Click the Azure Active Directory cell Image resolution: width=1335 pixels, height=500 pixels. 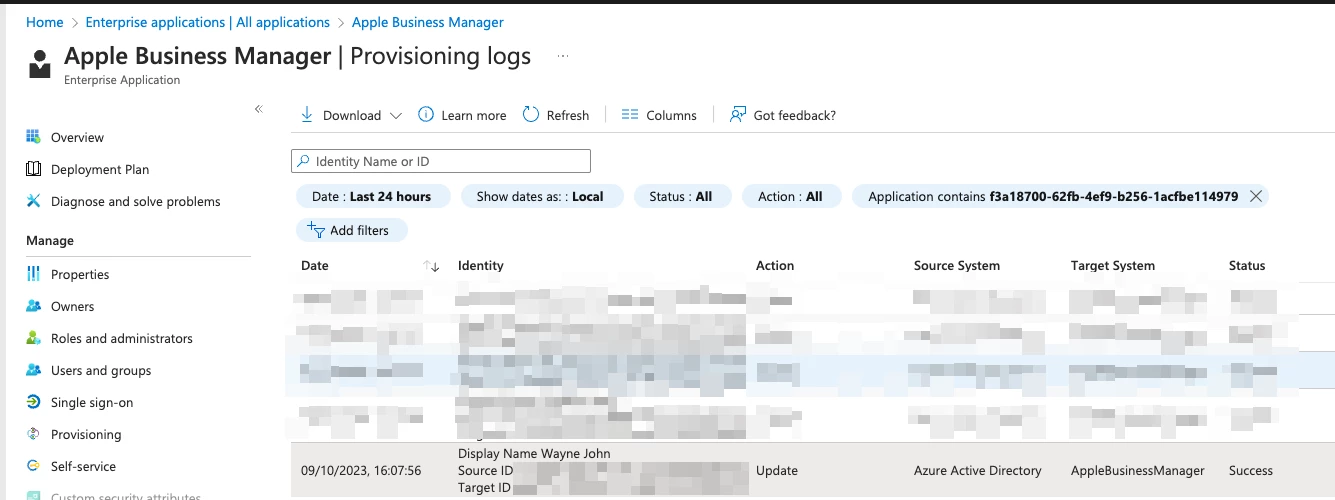point(978,470)
